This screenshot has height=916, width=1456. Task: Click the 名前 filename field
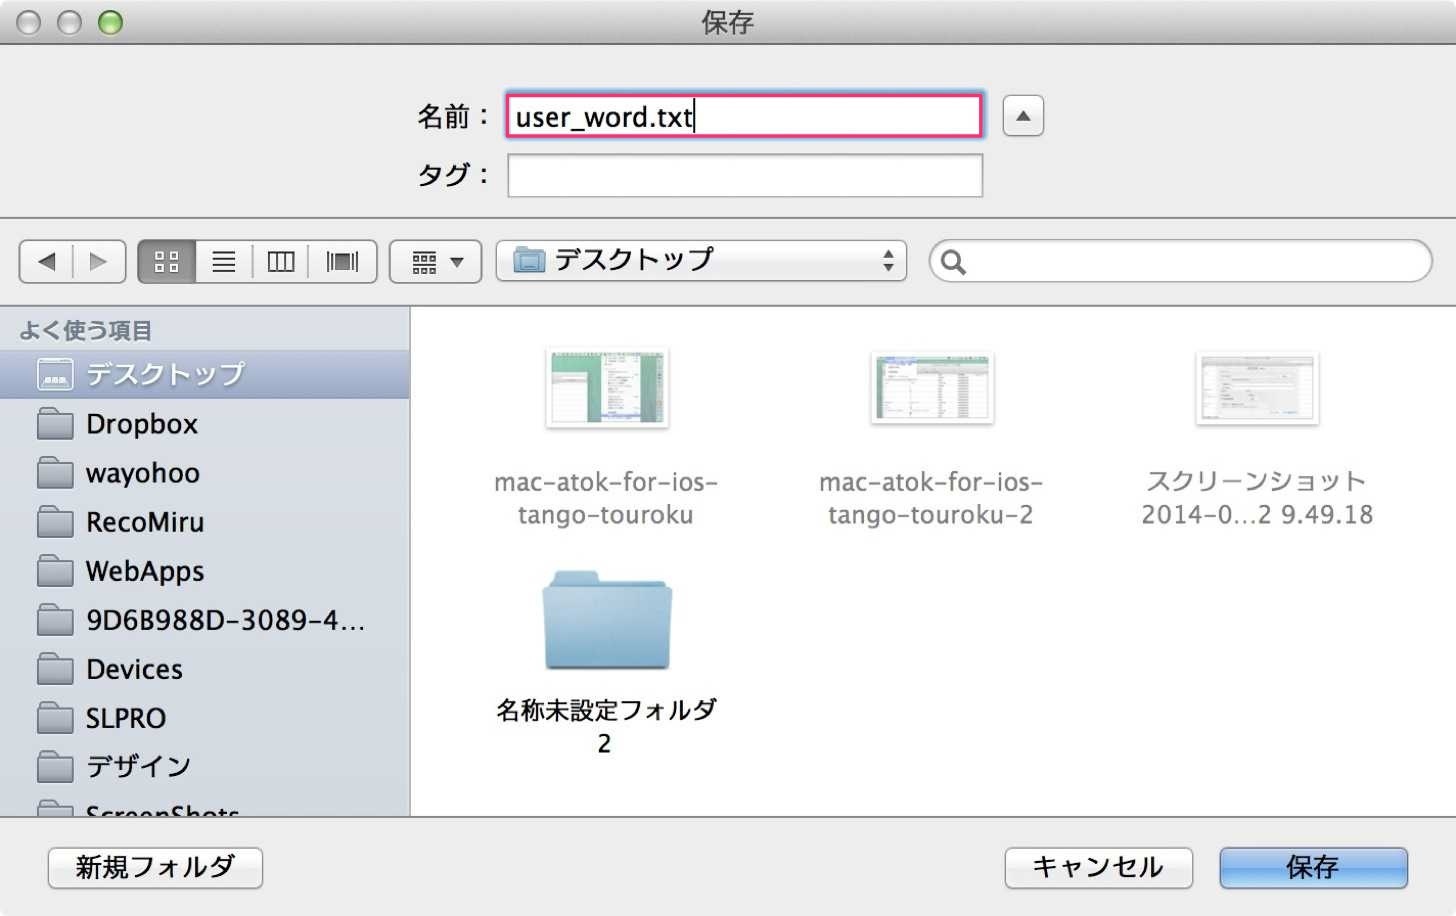744,116
